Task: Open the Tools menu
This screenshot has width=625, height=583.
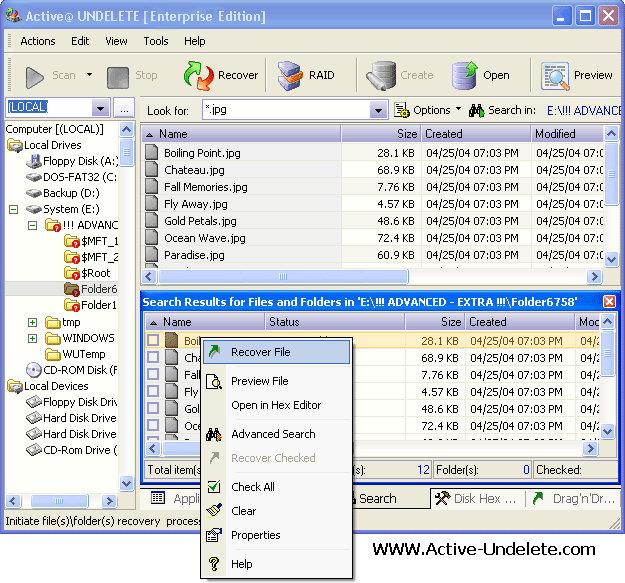Action: [156, 41]
